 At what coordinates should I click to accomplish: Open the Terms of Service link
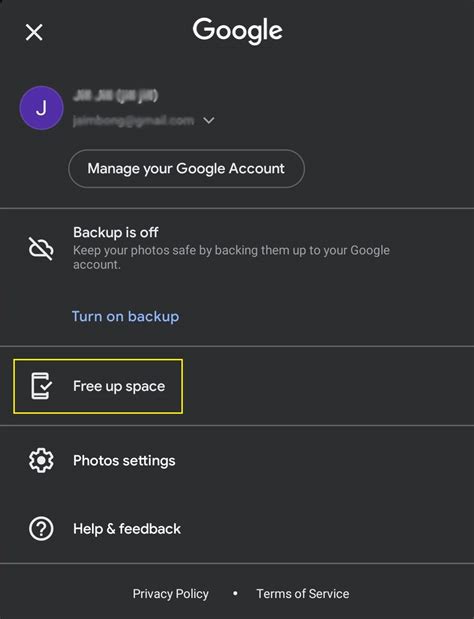point(303,594)
